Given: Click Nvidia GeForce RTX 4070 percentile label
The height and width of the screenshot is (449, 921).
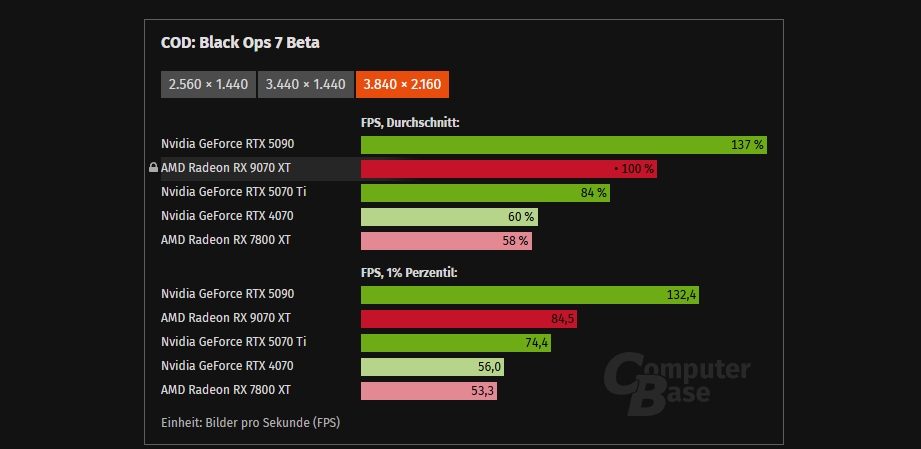Looking at the screenshot, I should pos(227,366).
